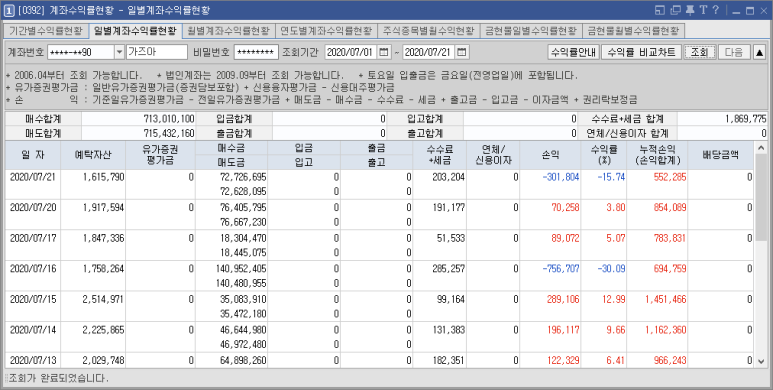The width and height of the screenshot is (773, 390).
Task: Click the T font size icon
Action: click(x=703, y=10)
